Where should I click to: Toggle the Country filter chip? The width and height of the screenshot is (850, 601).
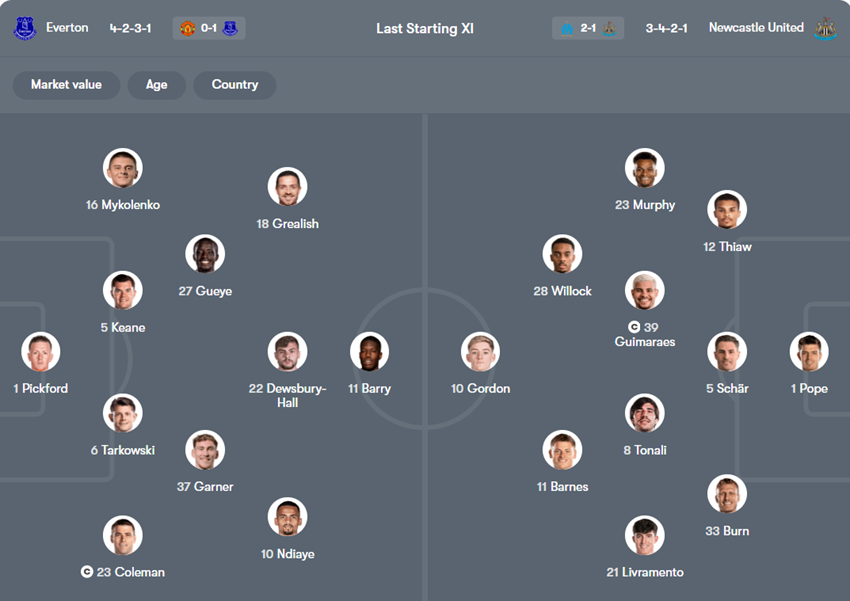235,85
